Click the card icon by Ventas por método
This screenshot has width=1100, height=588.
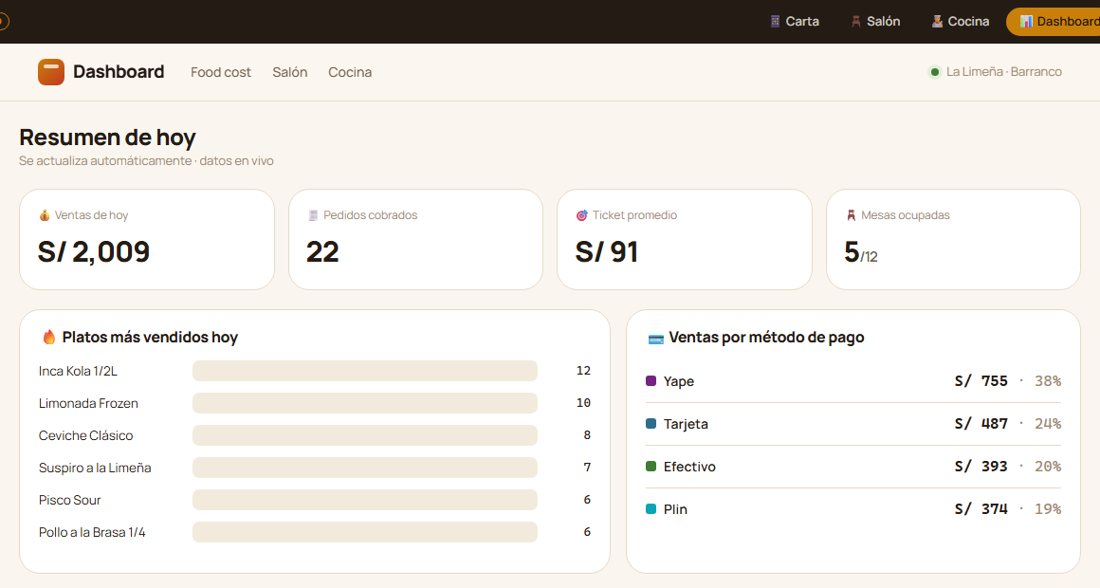(x=656, y=339)
